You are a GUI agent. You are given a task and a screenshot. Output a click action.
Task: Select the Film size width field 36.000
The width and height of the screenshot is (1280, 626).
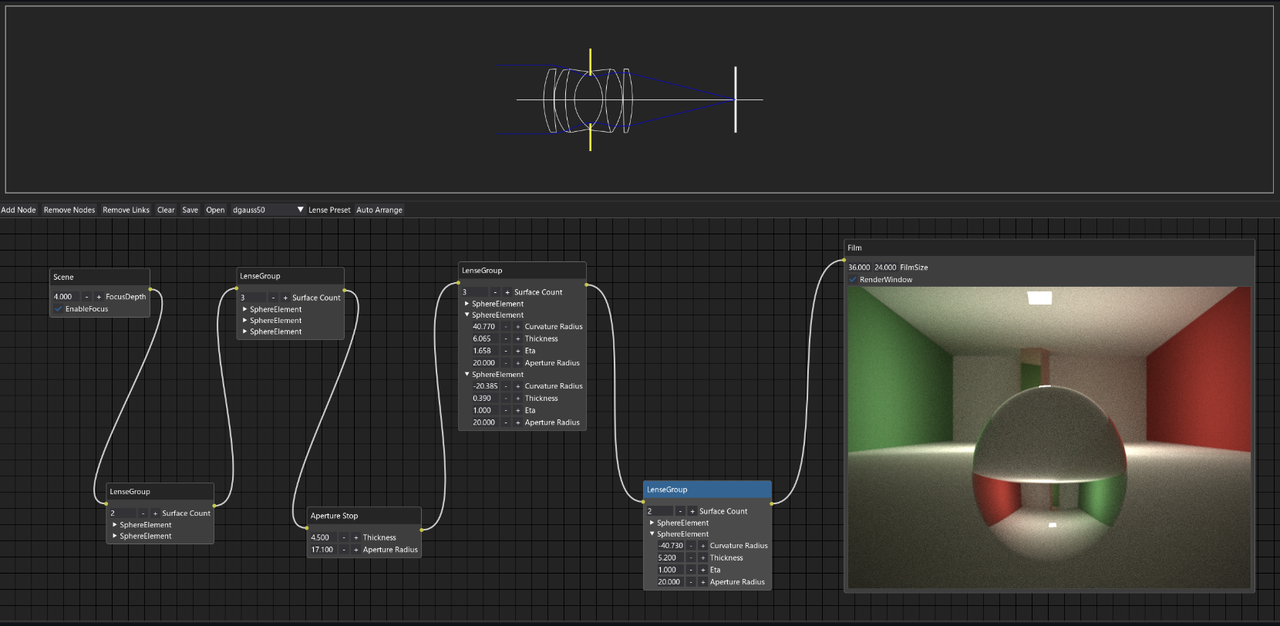coord(859,267)
